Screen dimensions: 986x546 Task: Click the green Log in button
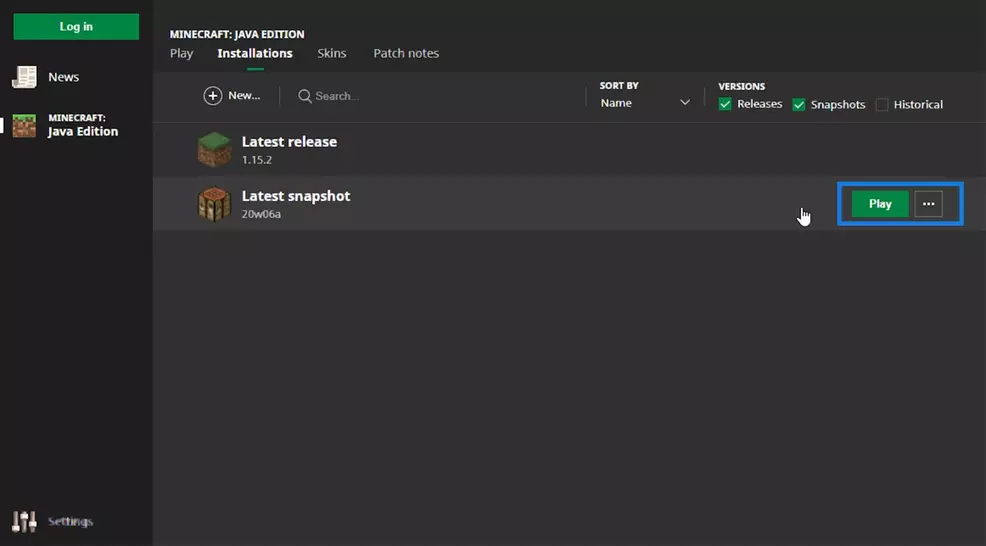click(76, 26)
